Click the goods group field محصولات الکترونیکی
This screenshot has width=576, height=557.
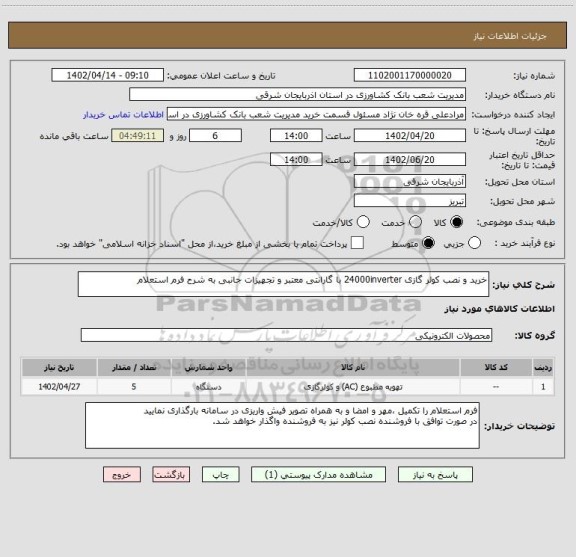tap(286, 335)
